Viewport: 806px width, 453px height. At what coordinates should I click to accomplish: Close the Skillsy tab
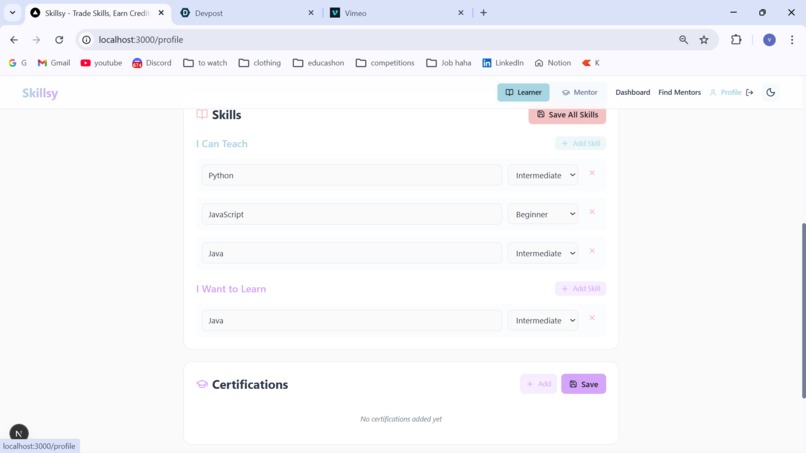(x=161, y=13)
